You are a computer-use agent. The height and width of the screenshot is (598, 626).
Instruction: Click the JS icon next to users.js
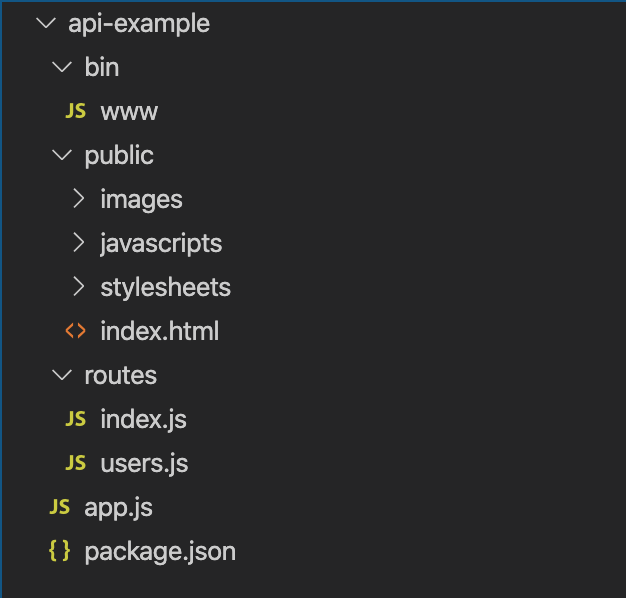pos(75,463)
